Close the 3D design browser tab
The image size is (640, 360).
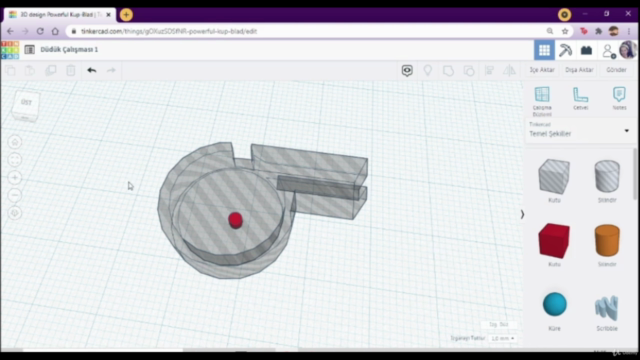click(x=109, y=15)
